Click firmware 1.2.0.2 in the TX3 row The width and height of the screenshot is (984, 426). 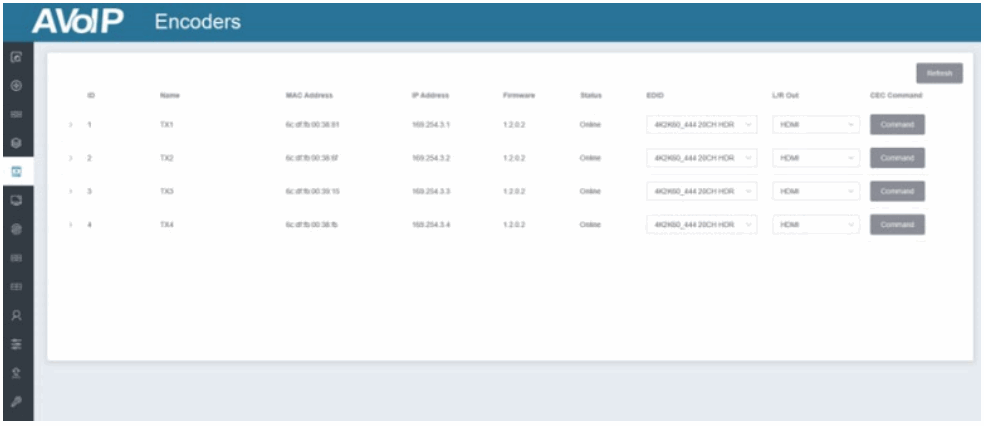pyautogui.click(x=514, y=191)
